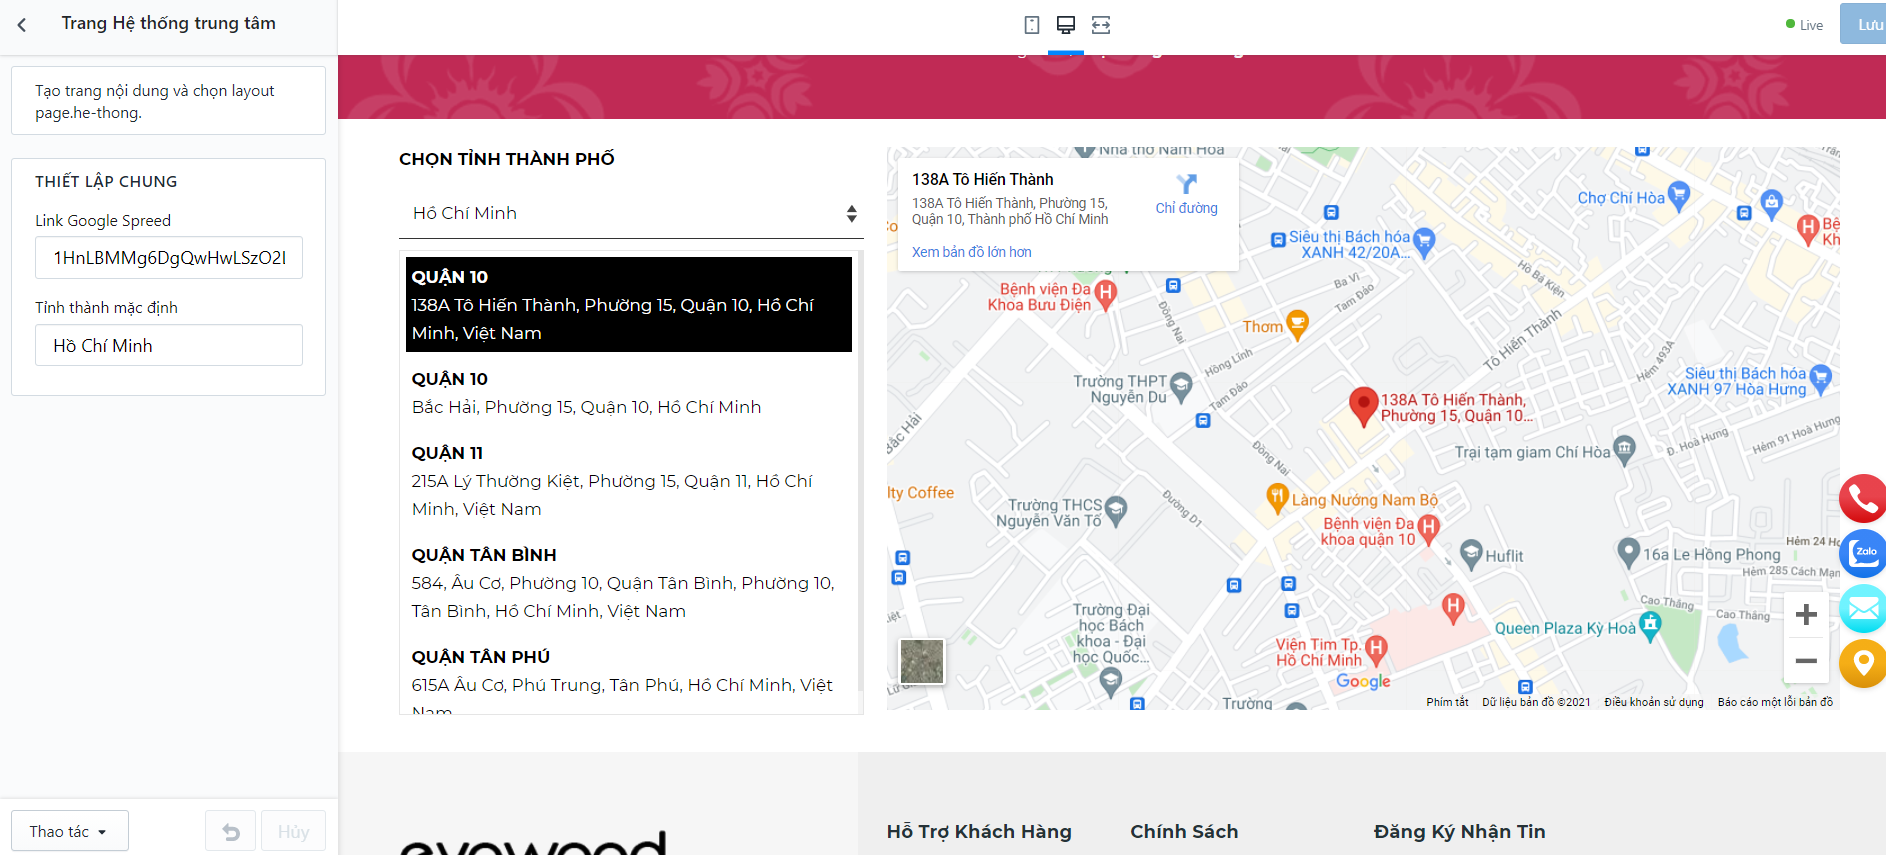Click Trại tạm giam Chí Hòa marker
The image size is (1886, 855).
pos(1624,448)
